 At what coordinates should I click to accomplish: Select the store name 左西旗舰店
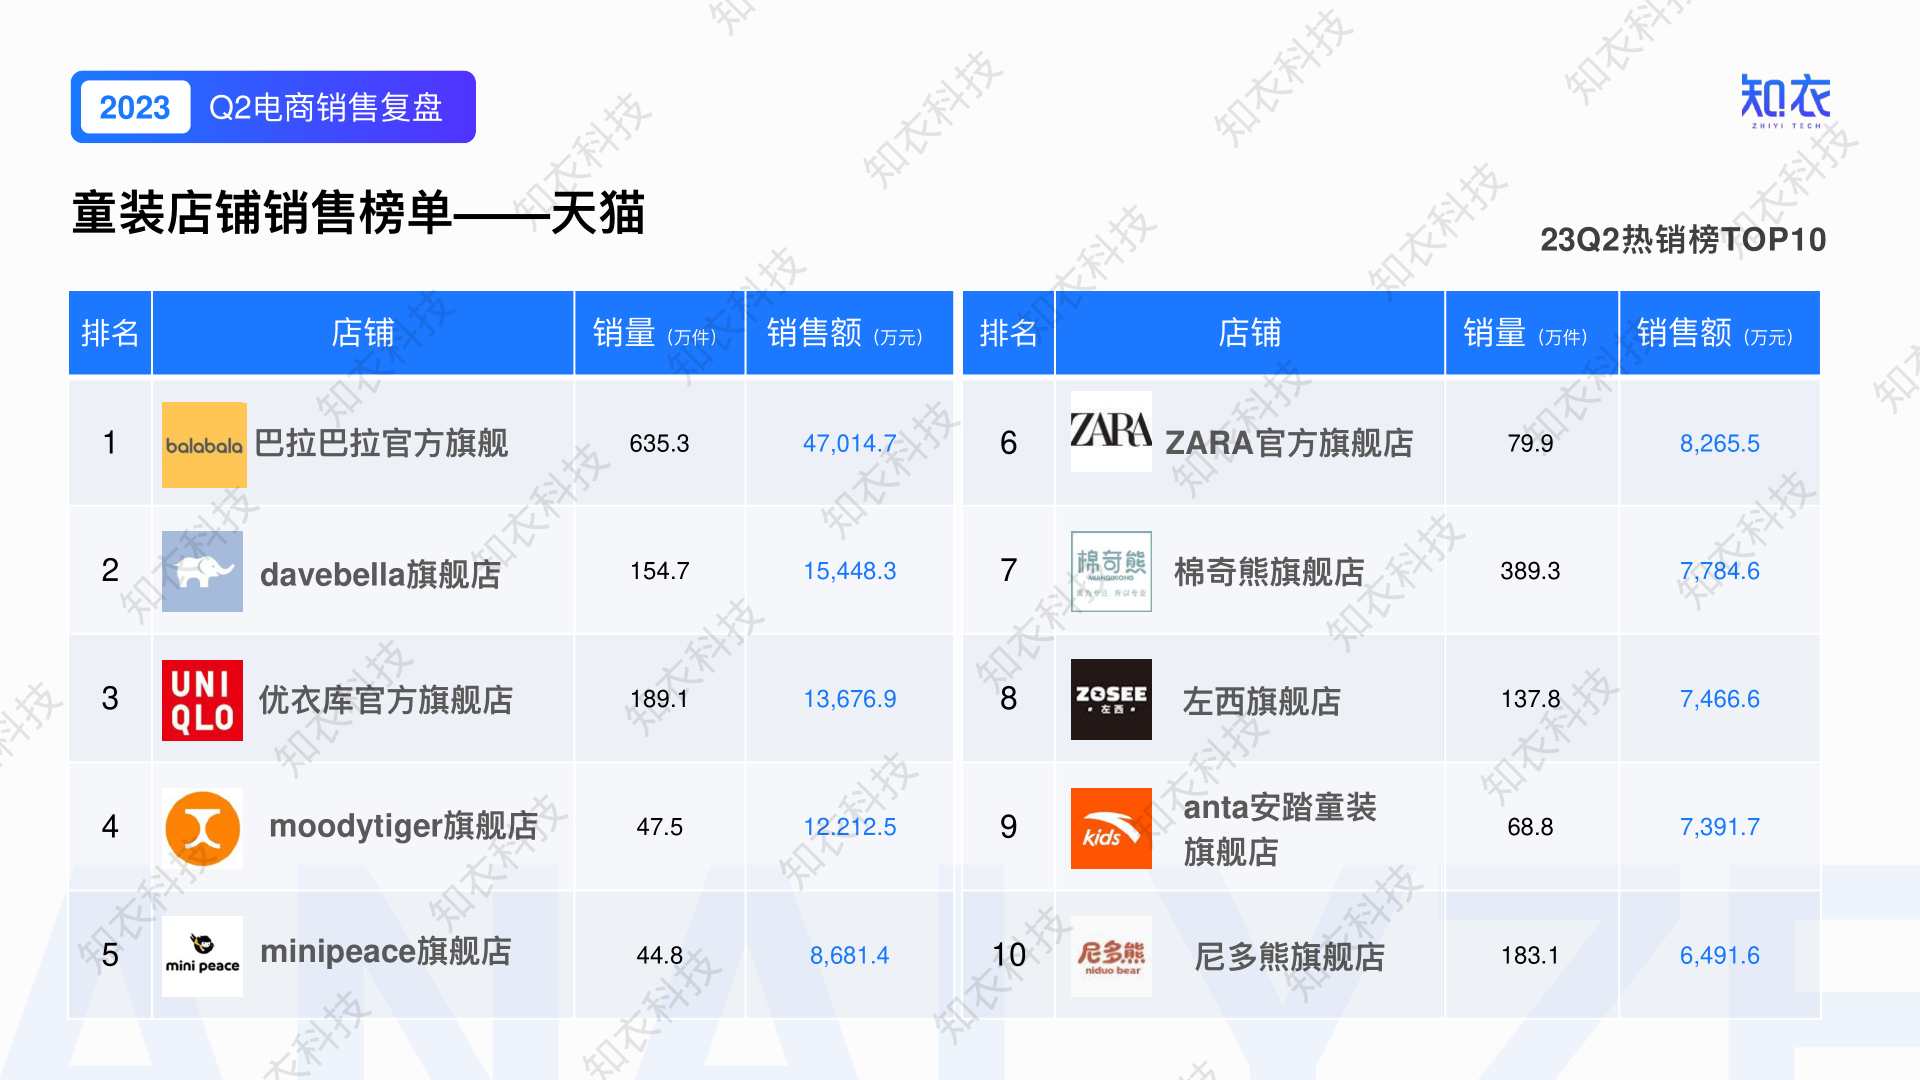(x=1262, y=701)
